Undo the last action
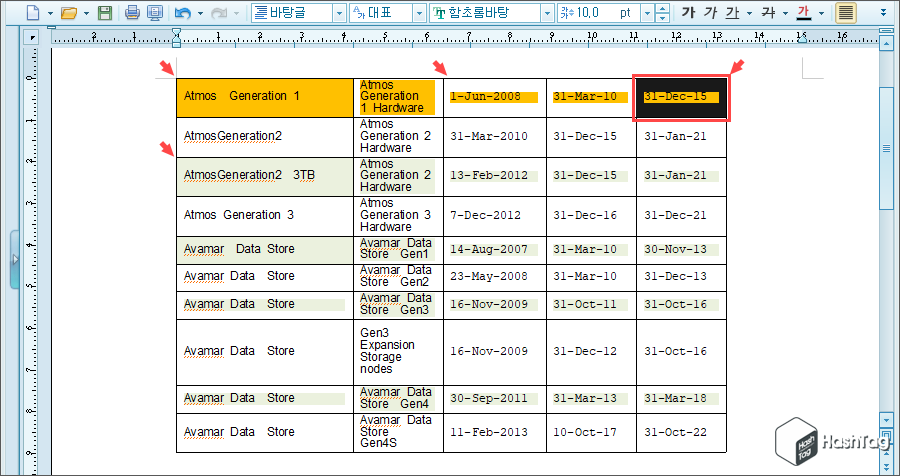Viewport: 900px width, 476px height. (x=183, y=13)
